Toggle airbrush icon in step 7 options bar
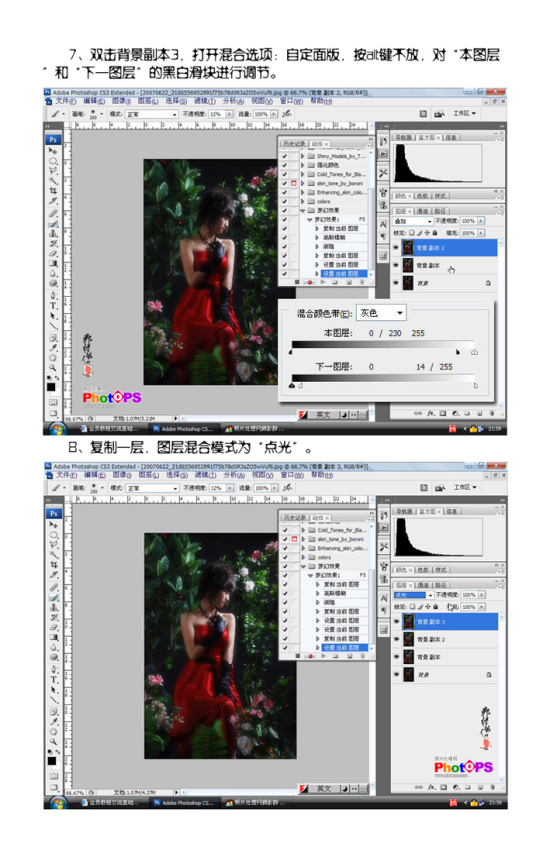This screenshot has height=857, width=550. tap(286, 114)
